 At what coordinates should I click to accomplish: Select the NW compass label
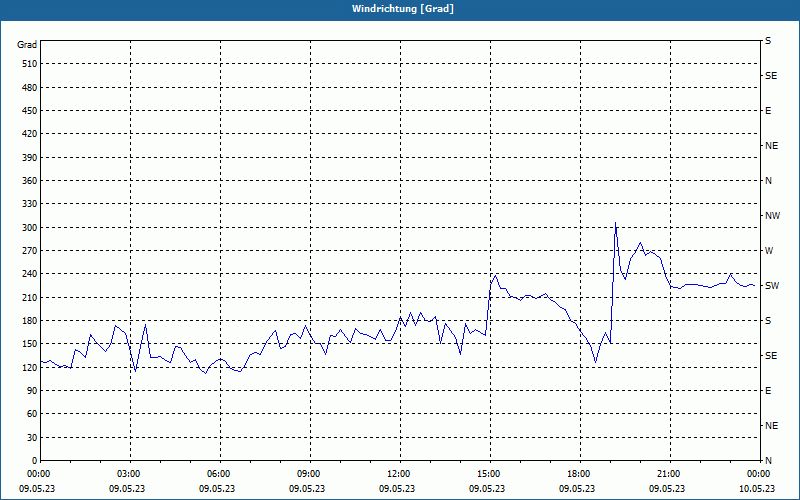tap(772, 216)
